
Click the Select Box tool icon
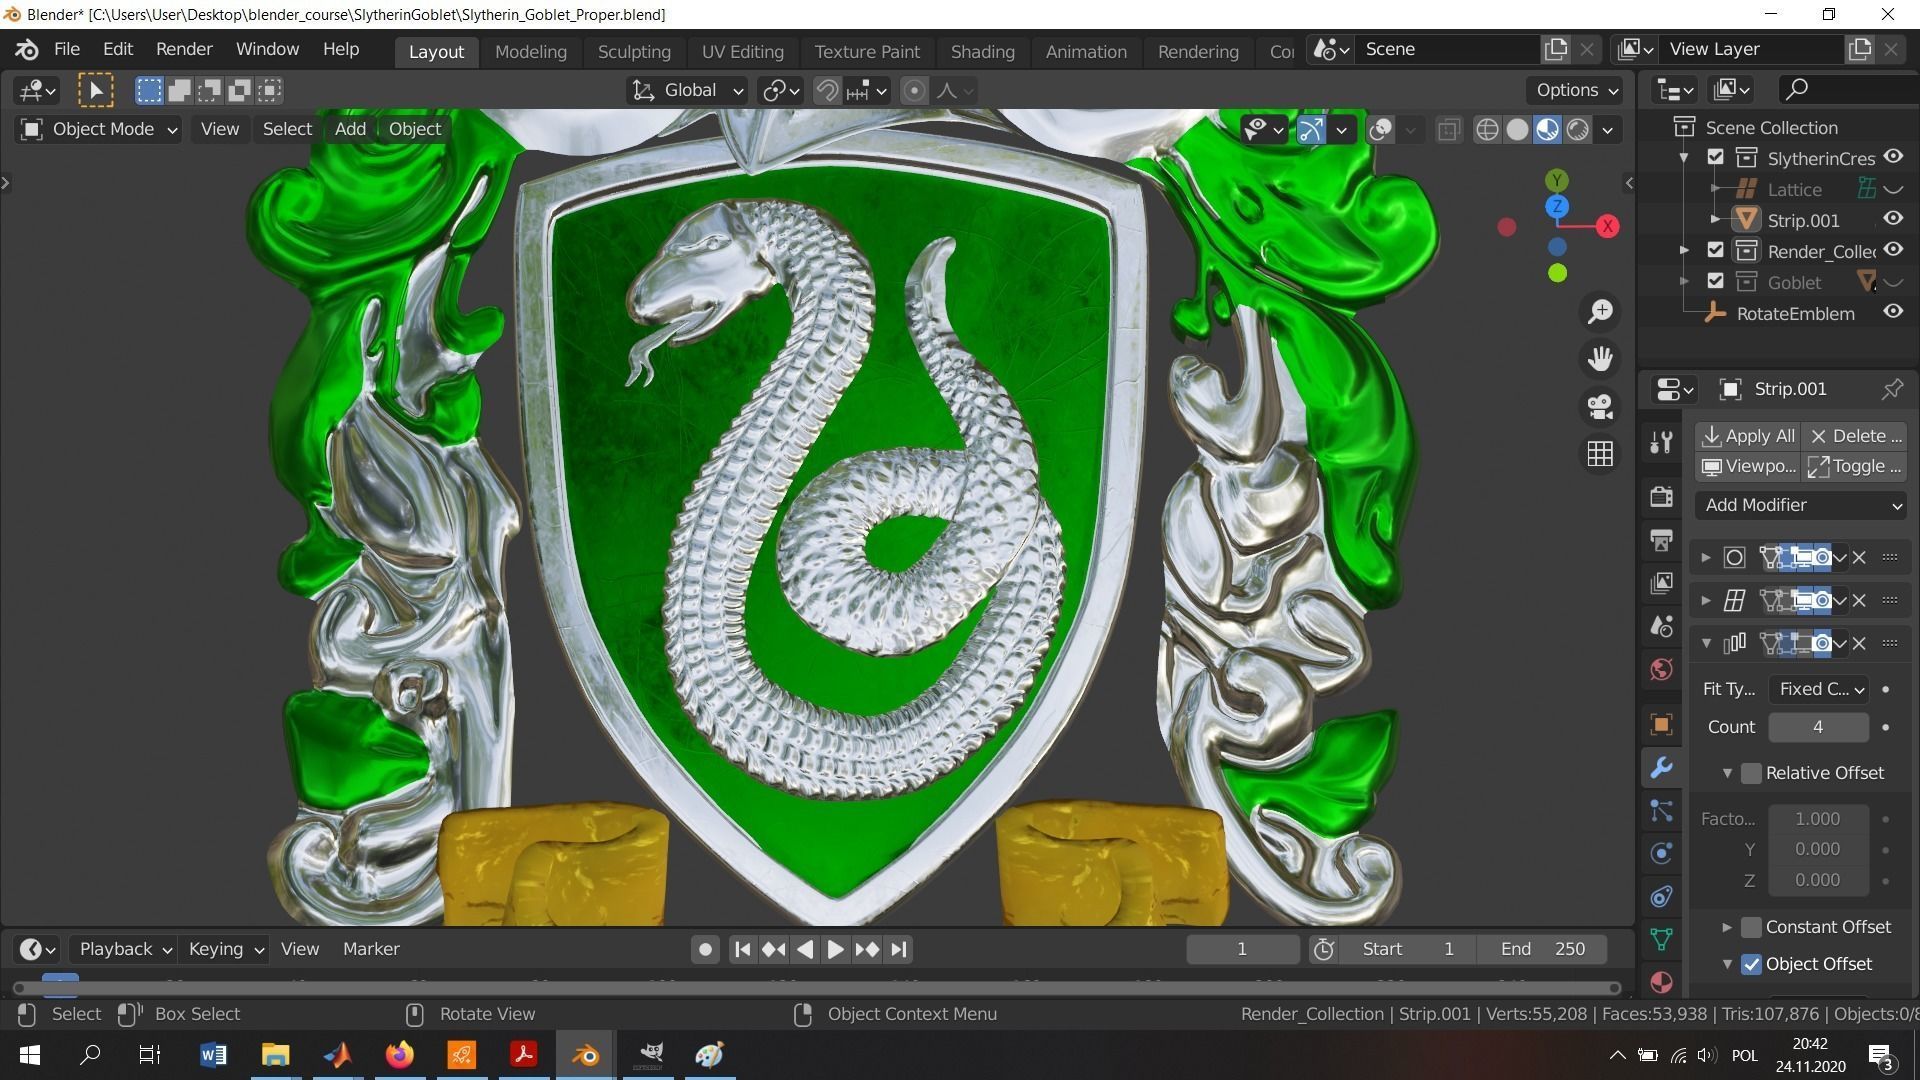(96, 91)
